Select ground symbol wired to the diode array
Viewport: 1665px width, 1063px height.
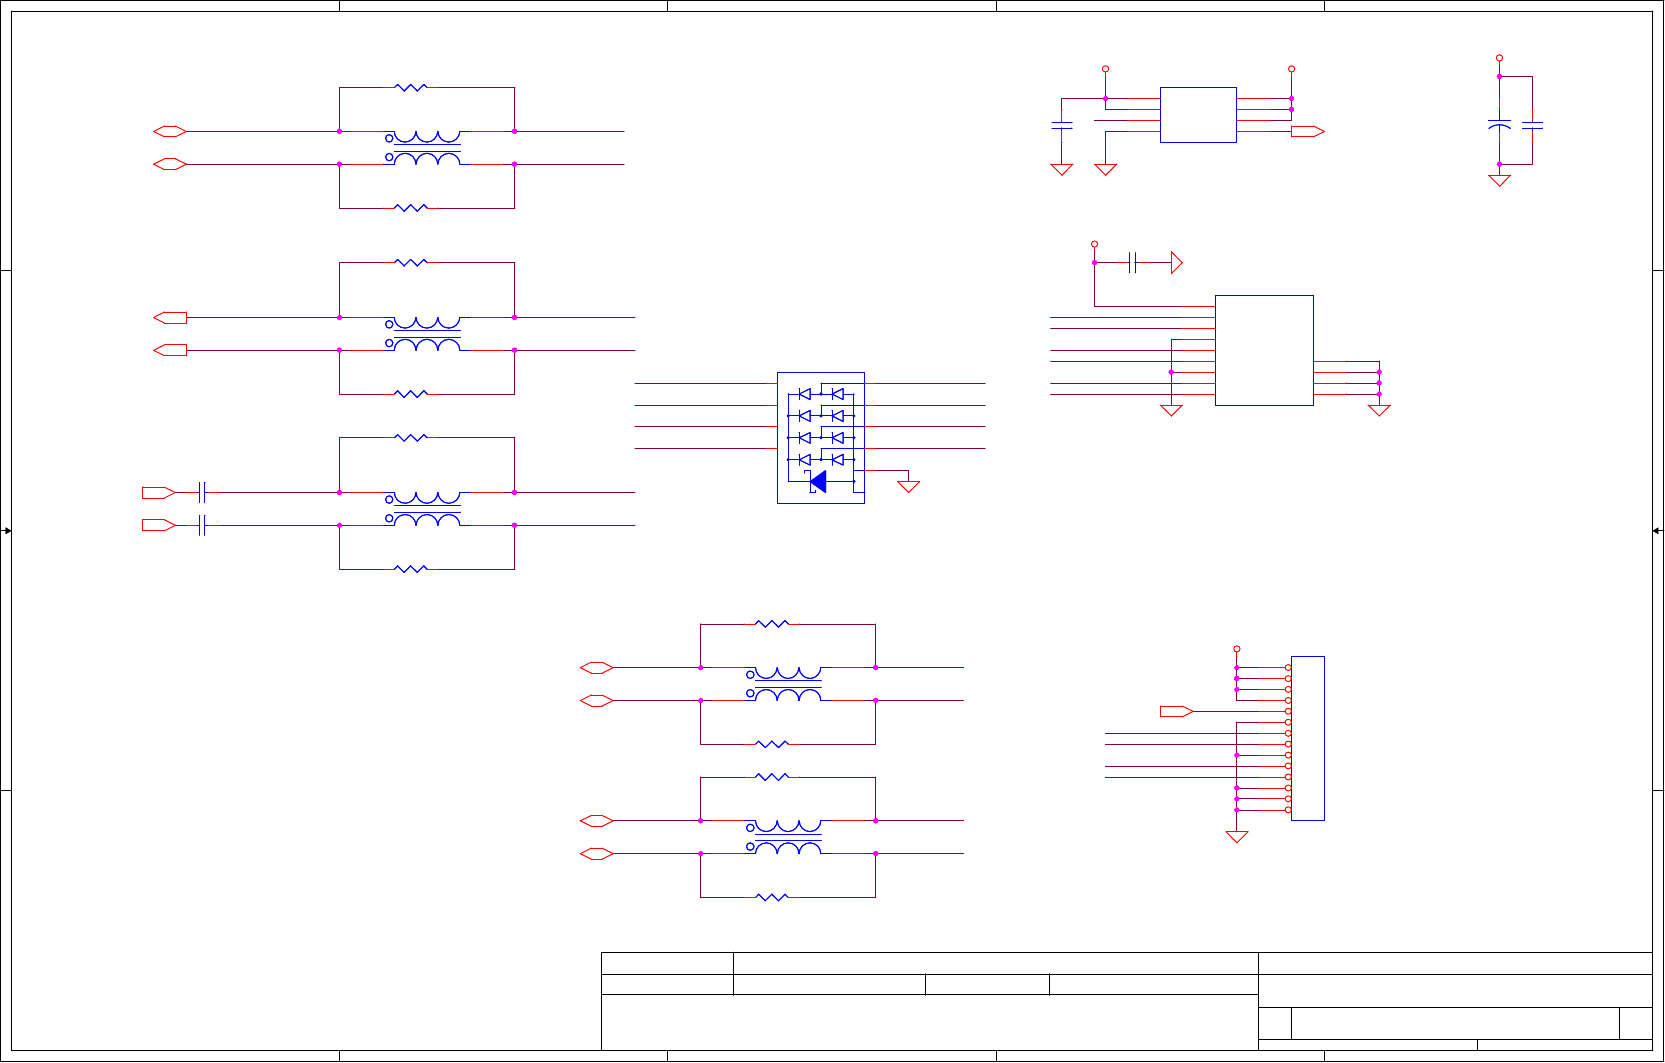click(x=908, y=487)
